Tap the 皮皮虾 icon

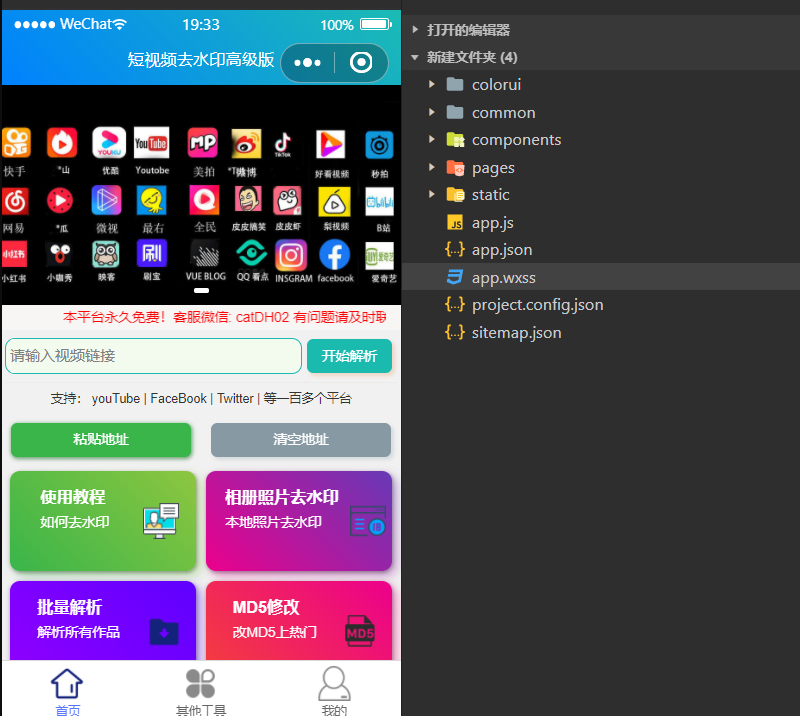pos(287,201)
